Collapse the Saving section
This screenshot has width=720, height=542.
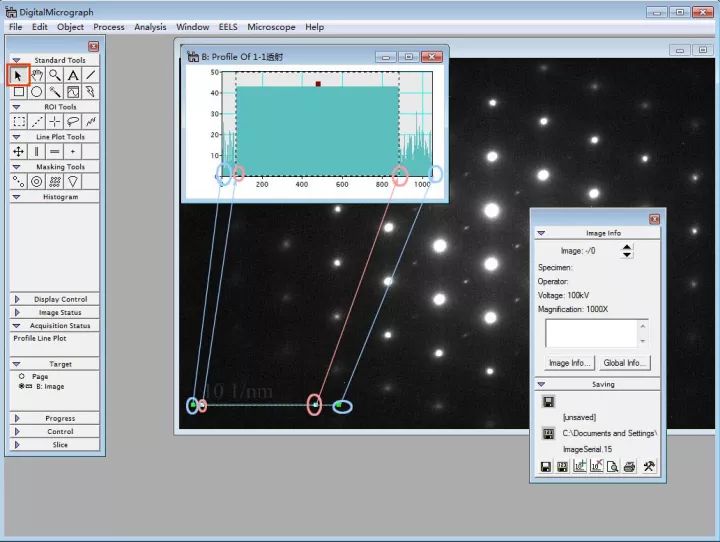click(541, 384)
